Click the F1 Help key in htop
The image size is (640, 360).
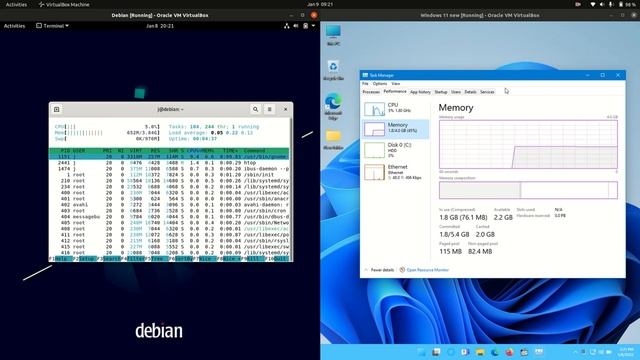tap(60, 259)
